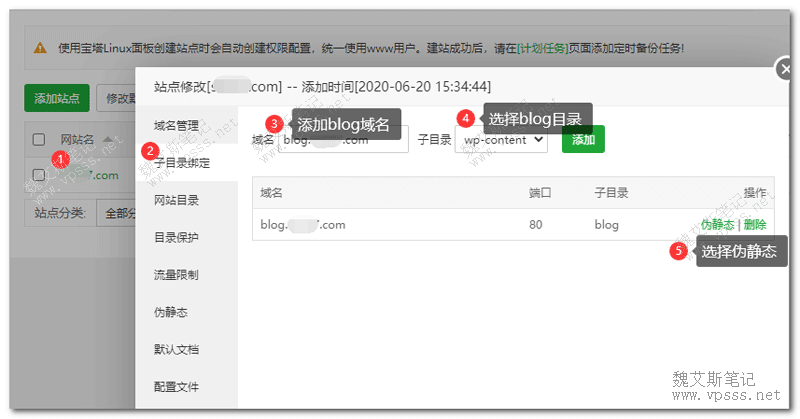Click the 端口 column header
The height and width of the screenshot is (419, 800).
(x=540, y=192)
